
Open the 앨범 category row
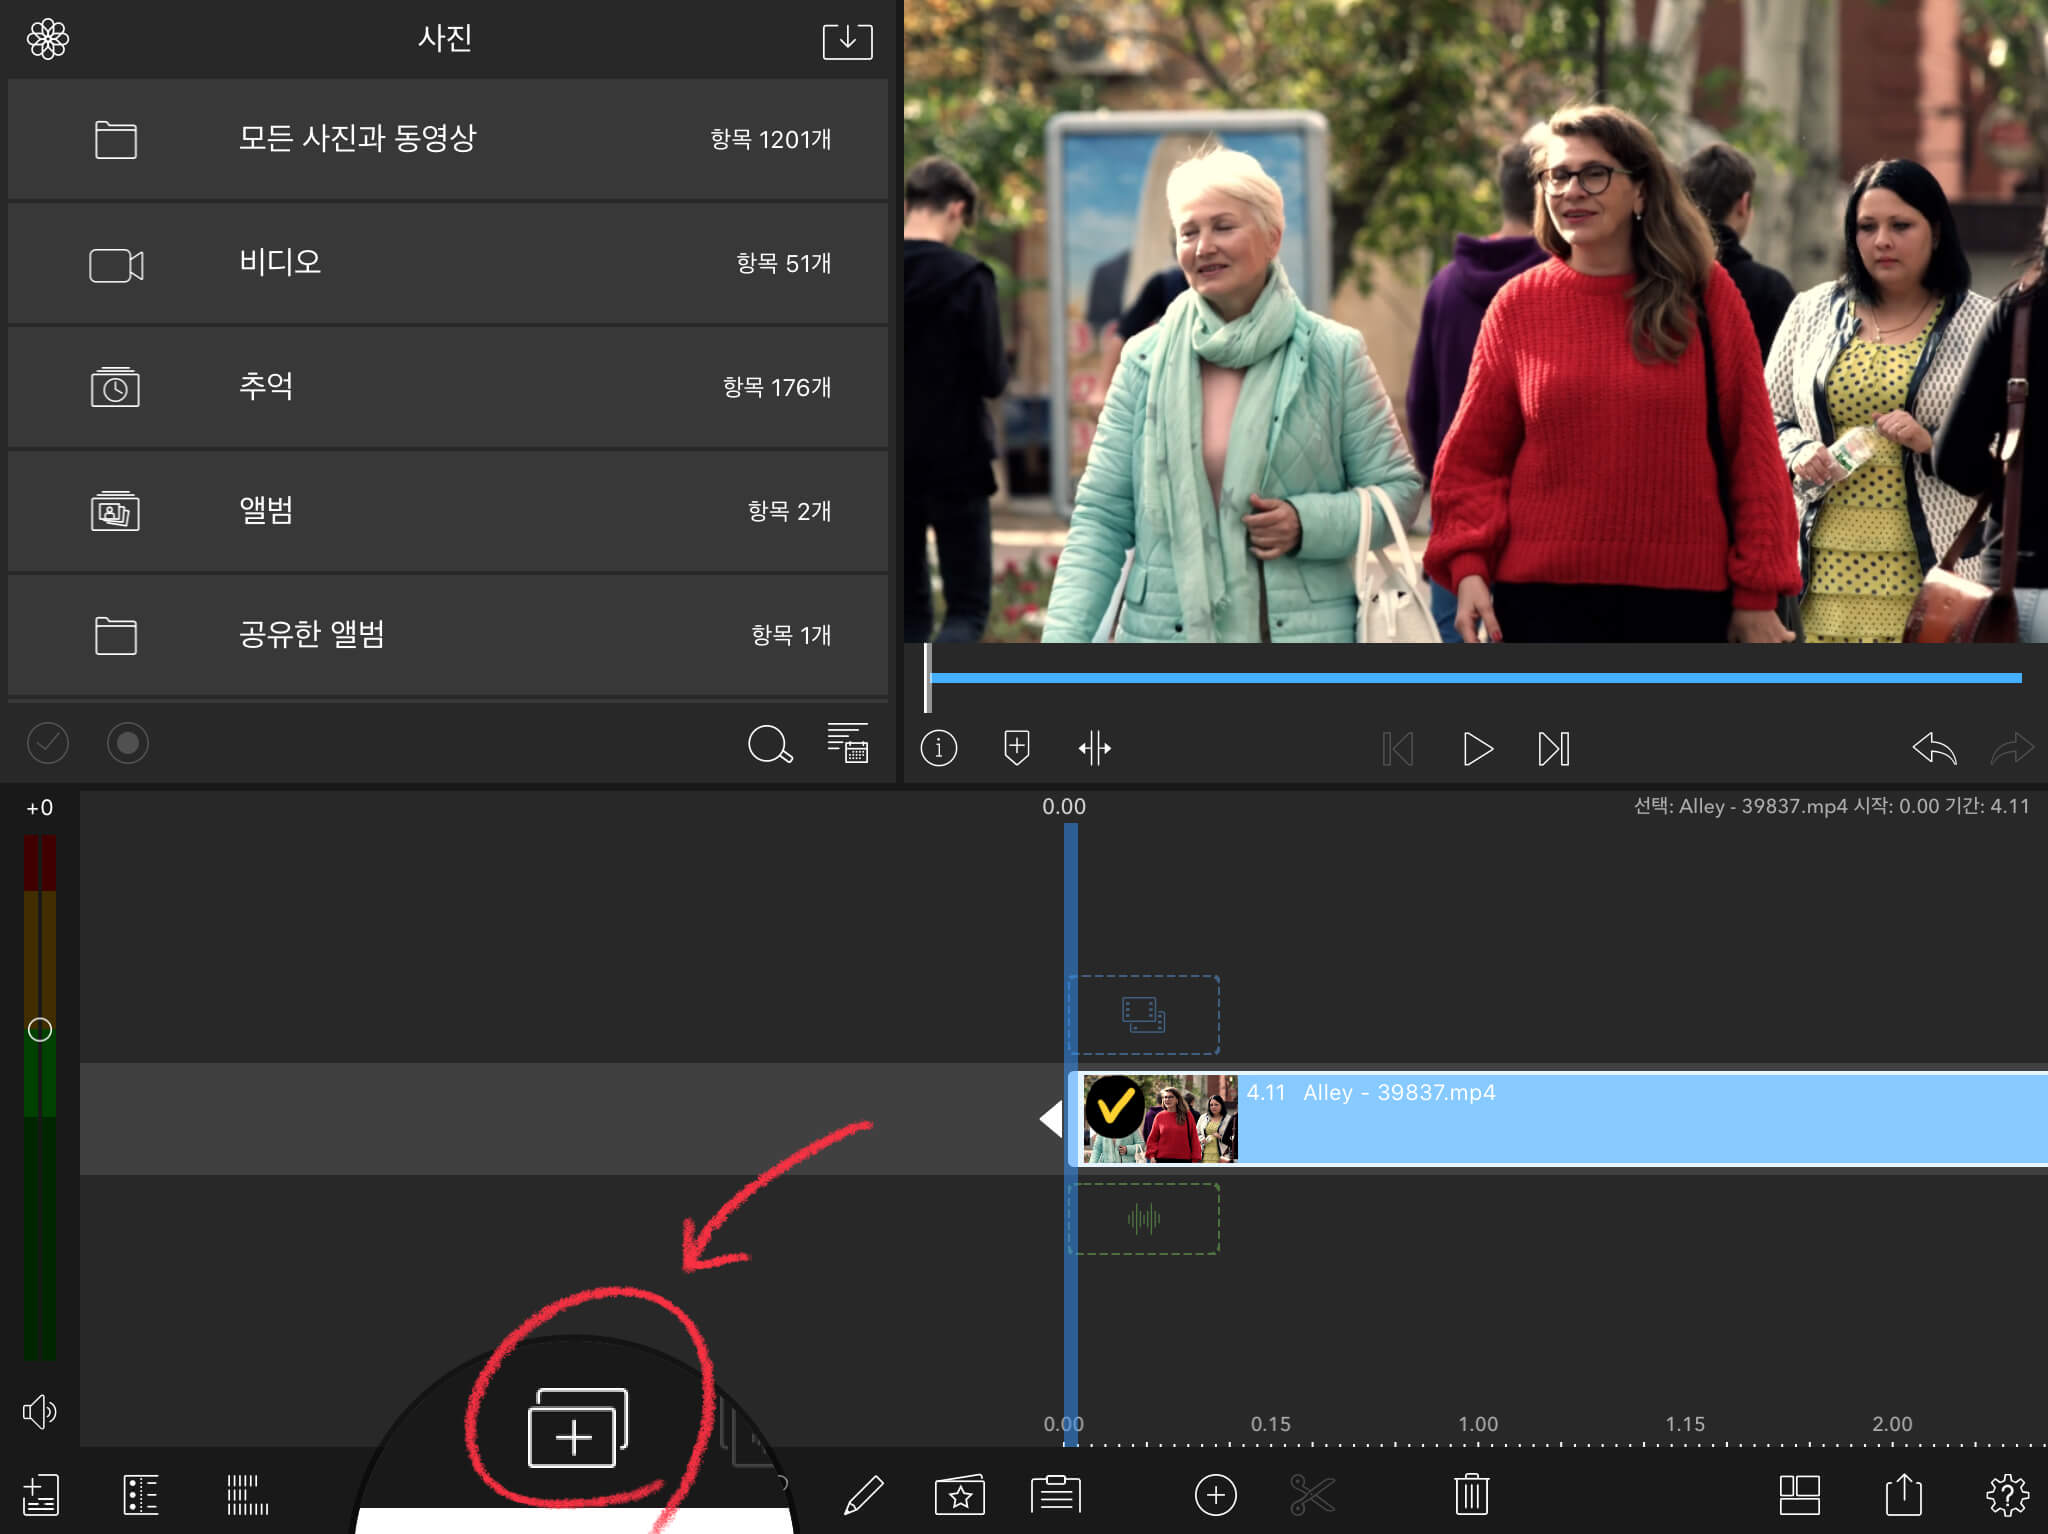coord(447,511)
